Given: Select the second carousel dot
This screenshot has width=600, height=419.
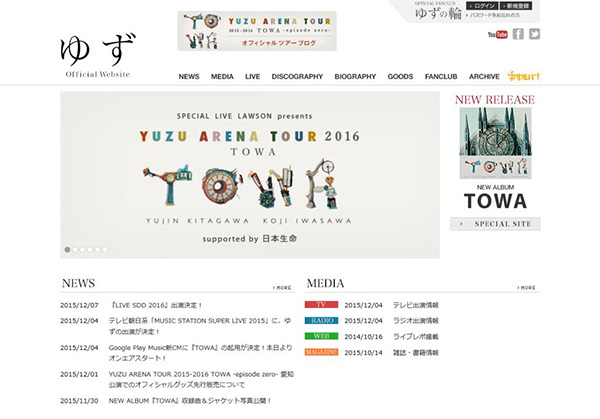Looking at the screenshot, I should click(x=75, y=249).
